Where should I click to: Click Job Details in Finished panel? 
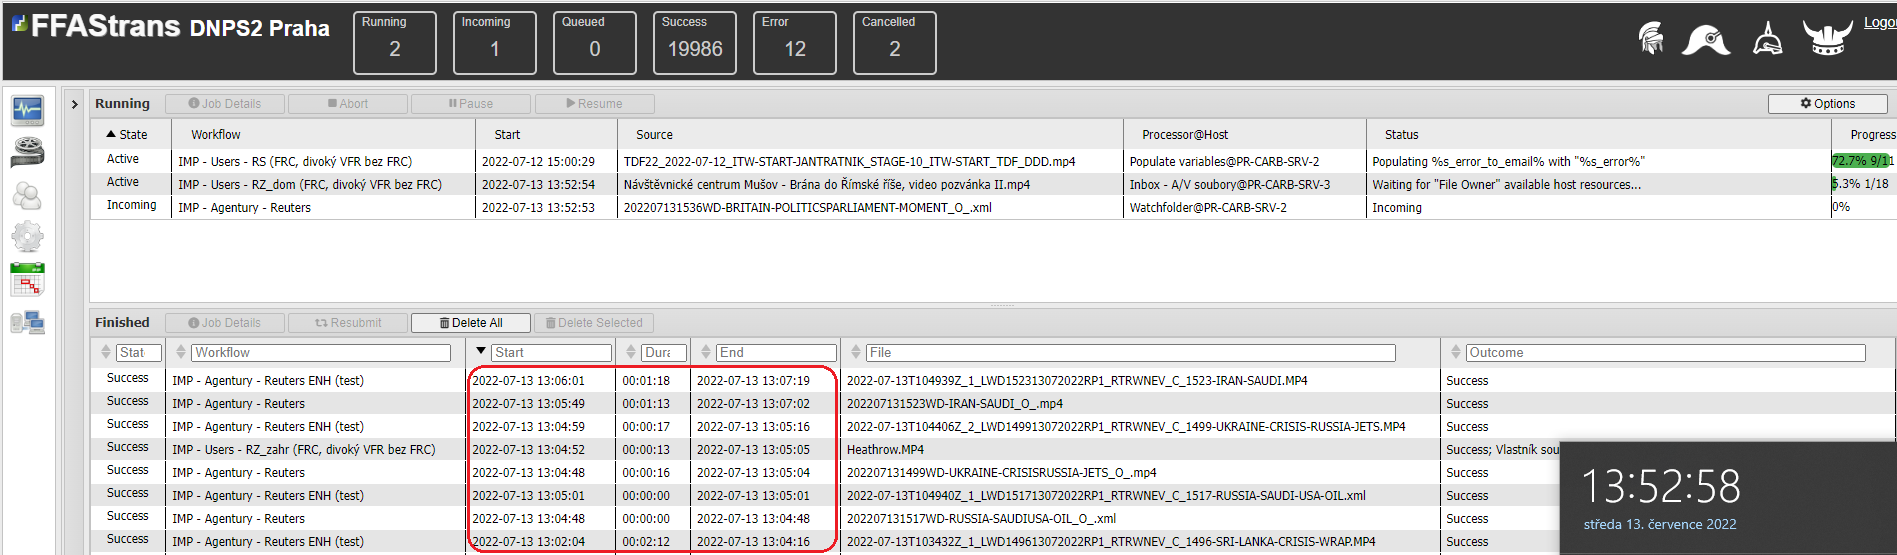pos(224,323)
